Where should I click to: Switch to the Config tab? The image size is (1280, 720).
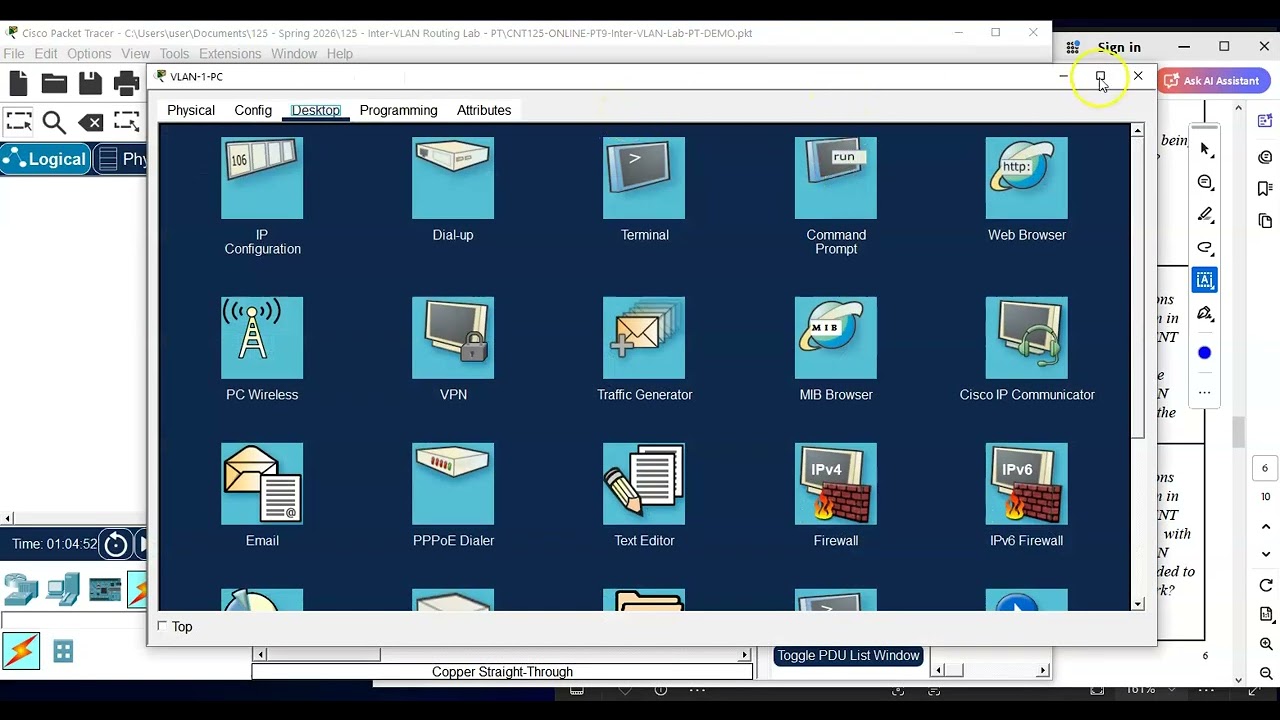(253, 110)
